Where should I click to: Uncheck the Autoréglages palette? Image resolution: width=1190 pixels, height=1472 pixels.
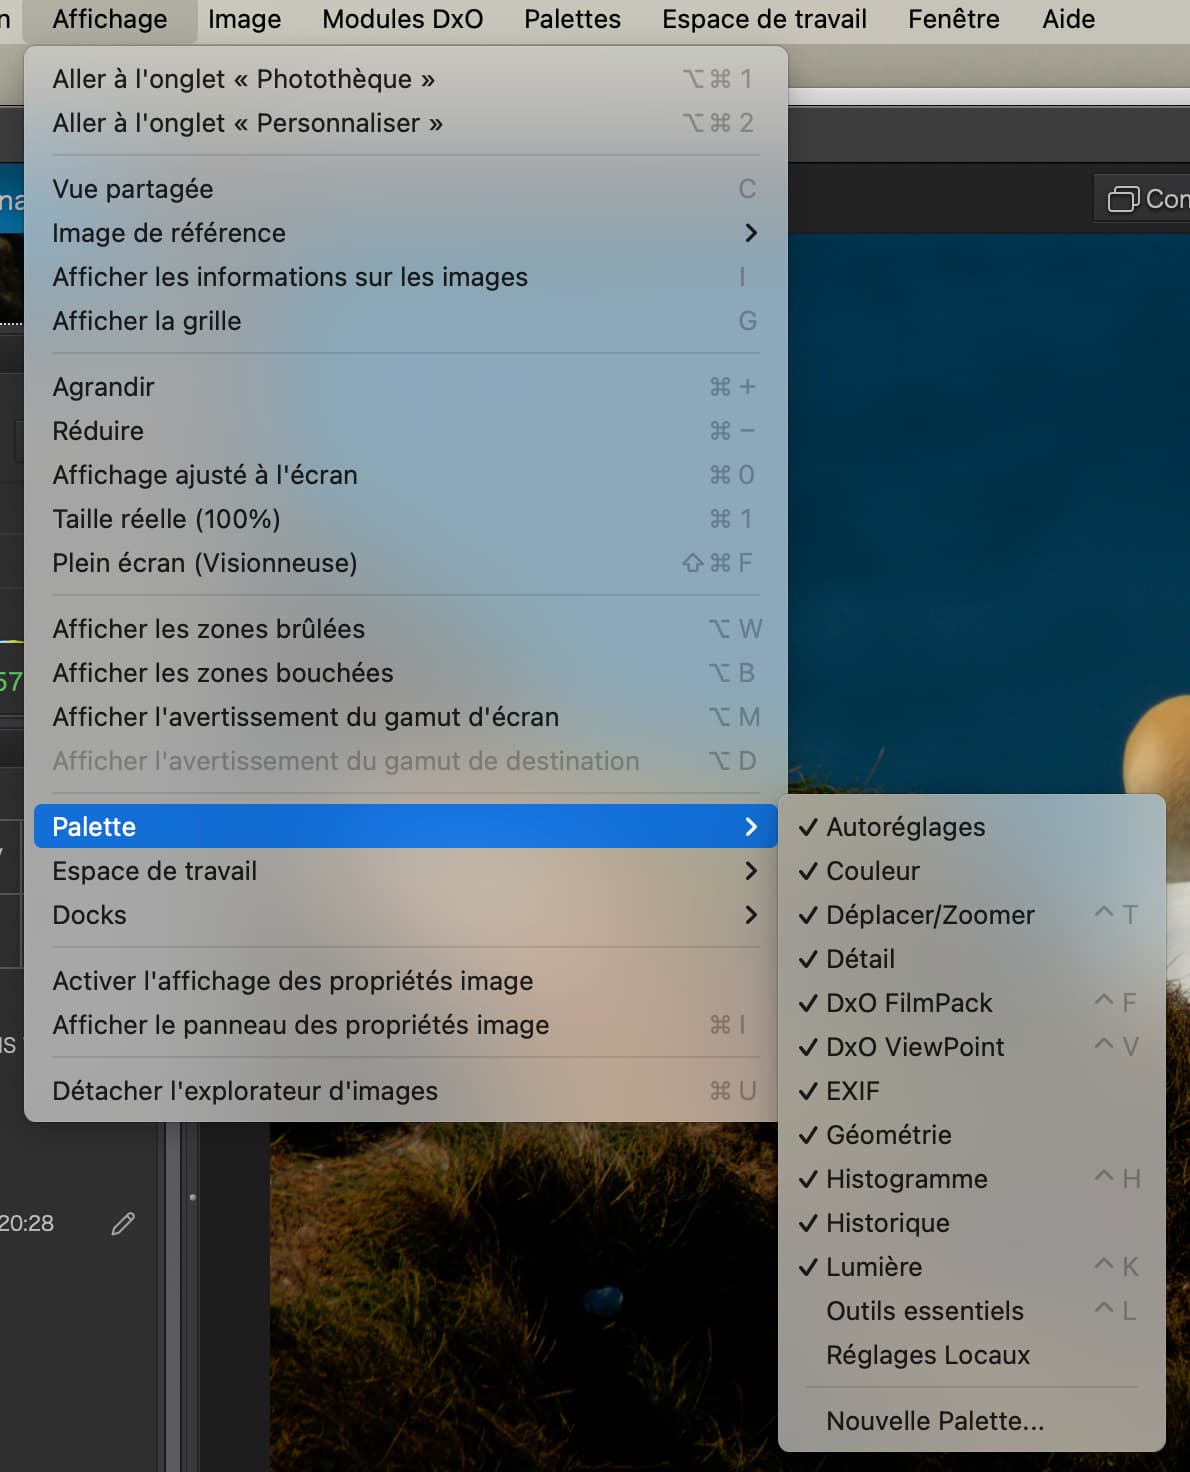coord(905,827)
